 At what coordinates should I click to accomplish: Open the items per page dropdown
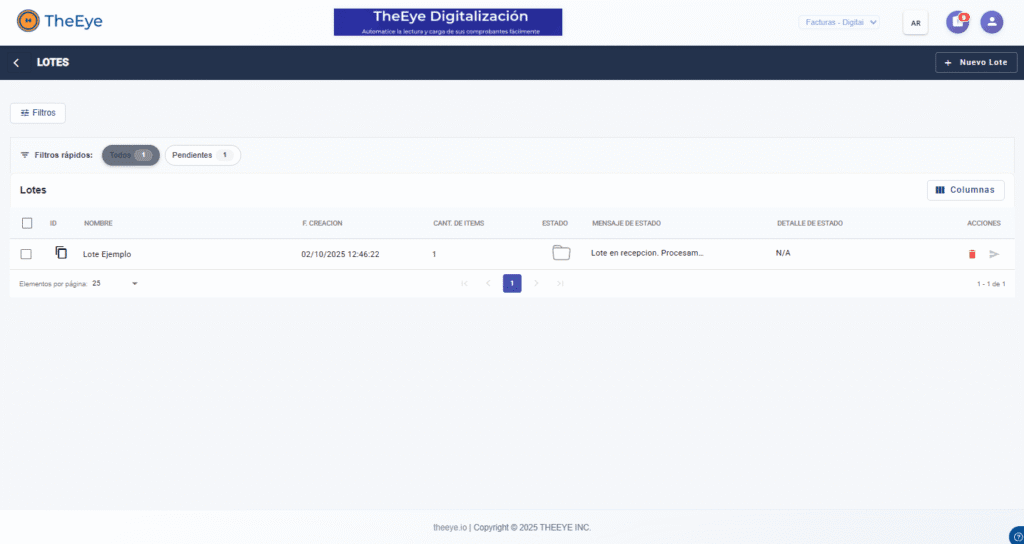point(115,283)
